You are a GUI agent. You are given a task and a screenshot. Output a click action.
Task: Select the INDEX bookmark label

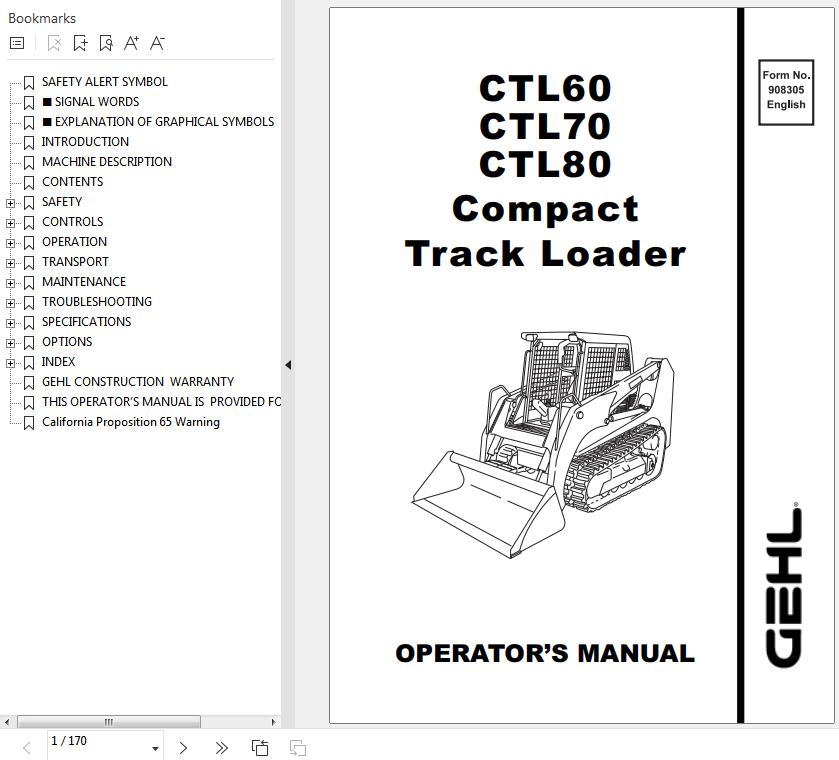pos(58,362)
